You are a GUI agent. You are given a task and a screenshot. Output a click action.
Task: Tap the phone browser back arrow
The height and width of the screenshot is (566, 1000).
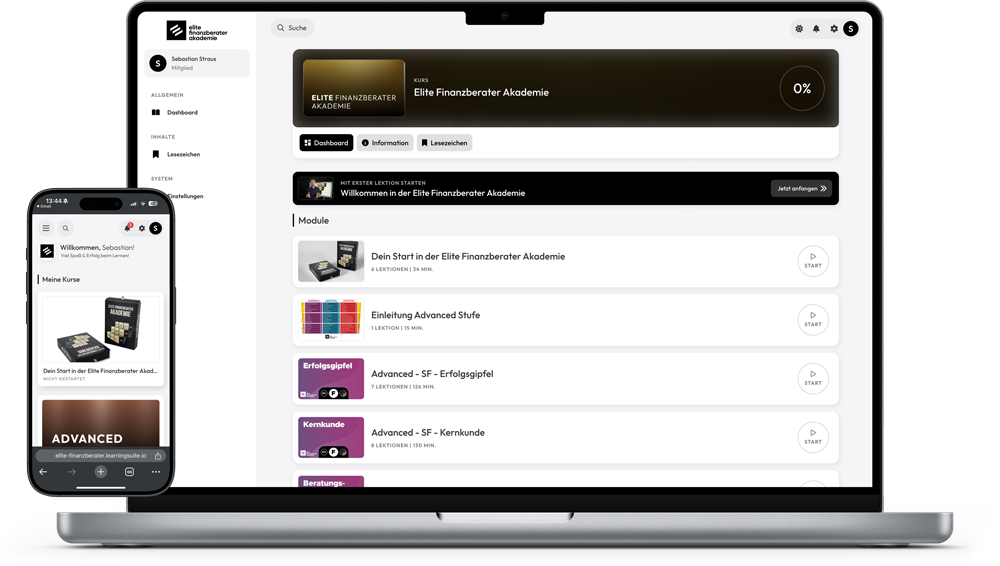tap(43, 472)
